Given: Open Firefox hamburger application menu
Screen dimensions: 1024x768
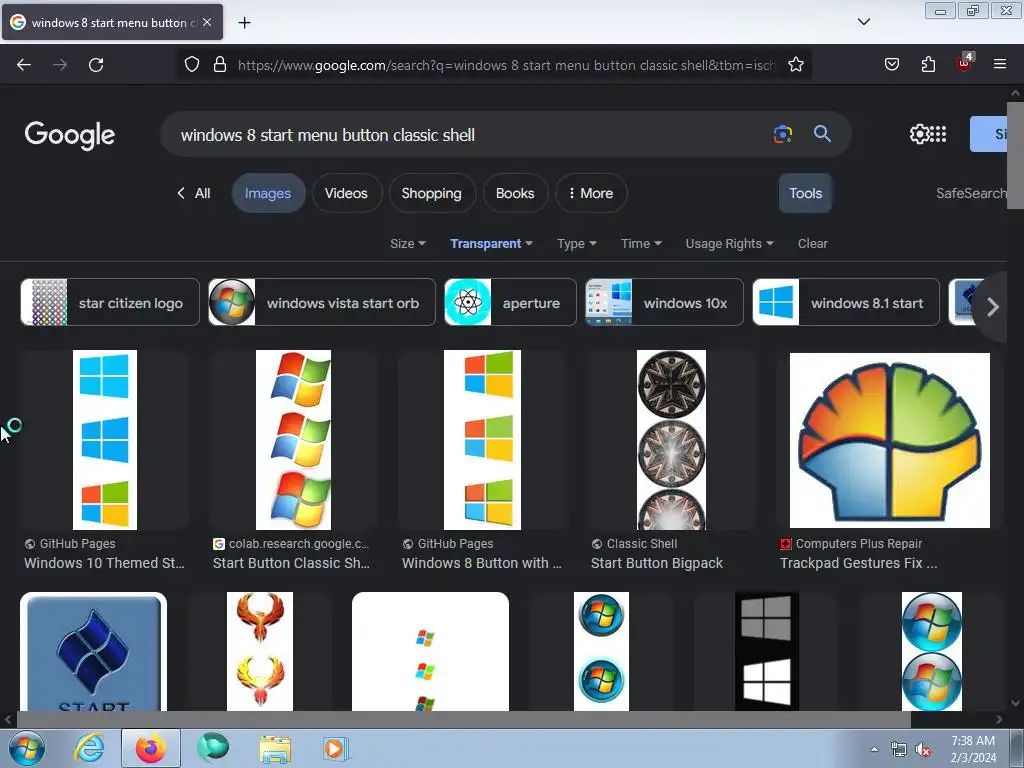Looking at the screenshot, I should click(x=1000, y=64).
